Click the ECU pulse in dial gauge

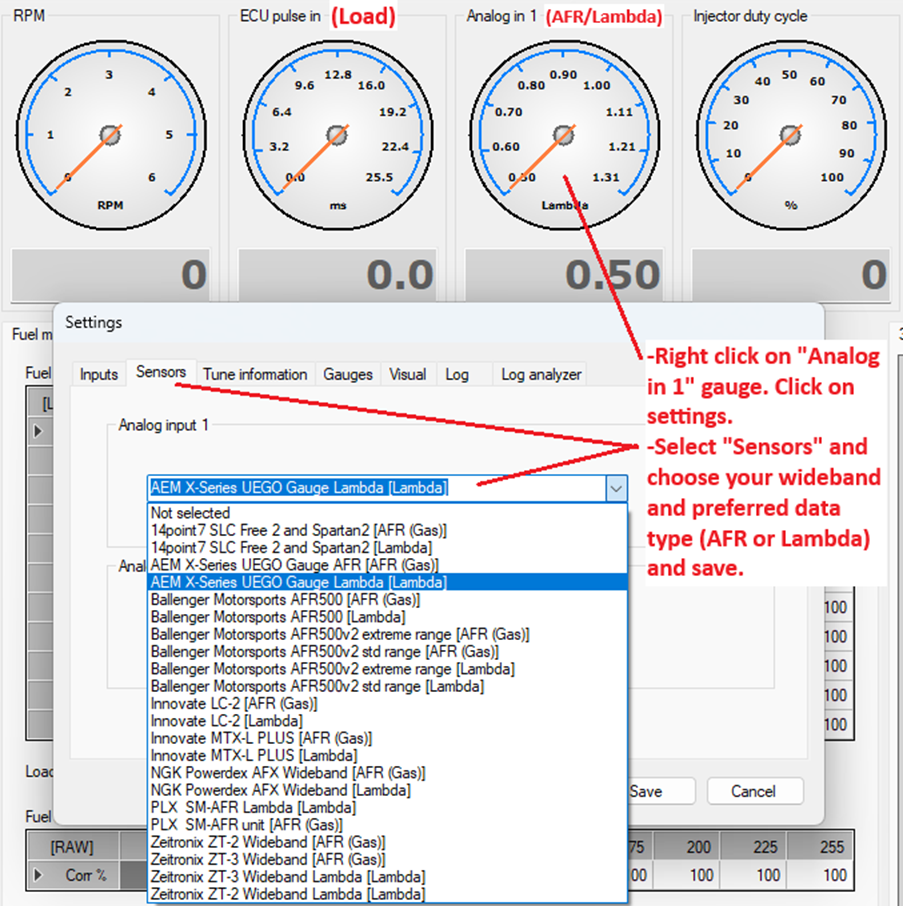click(337, 135)
